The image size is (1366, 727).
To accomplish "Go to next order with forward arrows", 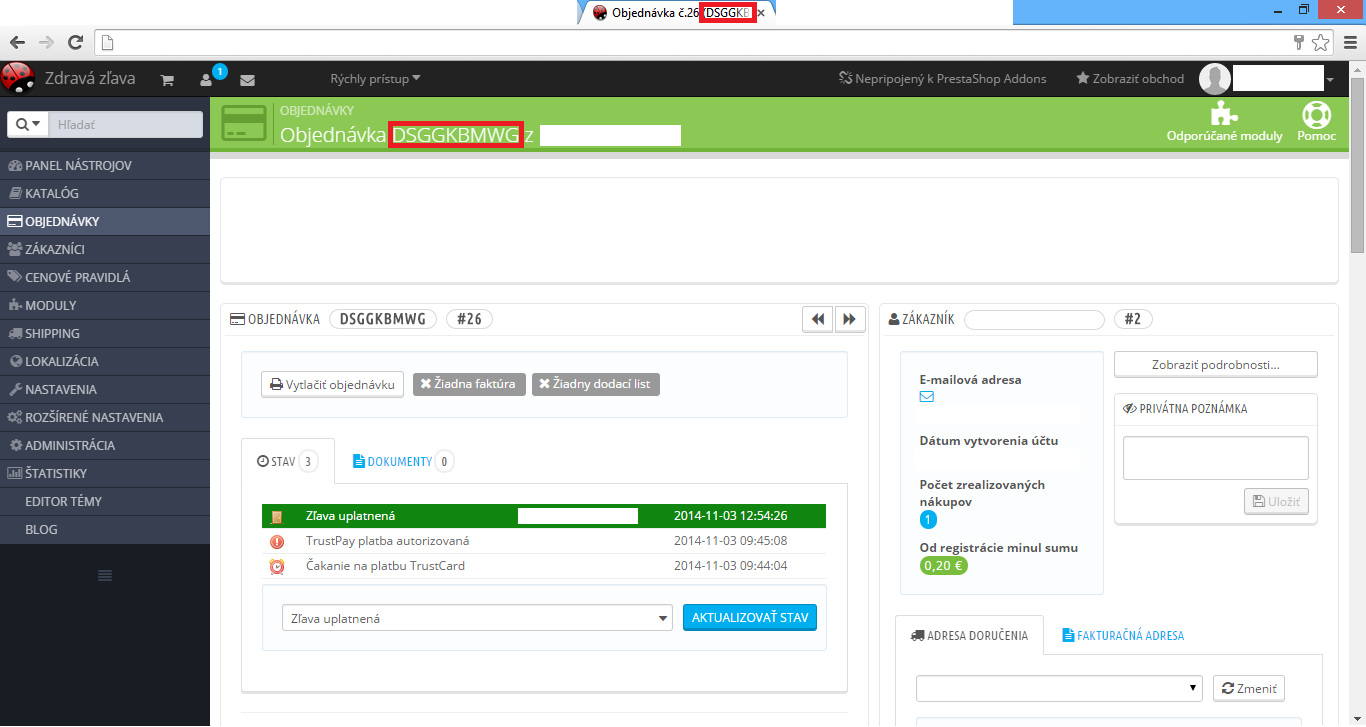I will click(850, 319).
